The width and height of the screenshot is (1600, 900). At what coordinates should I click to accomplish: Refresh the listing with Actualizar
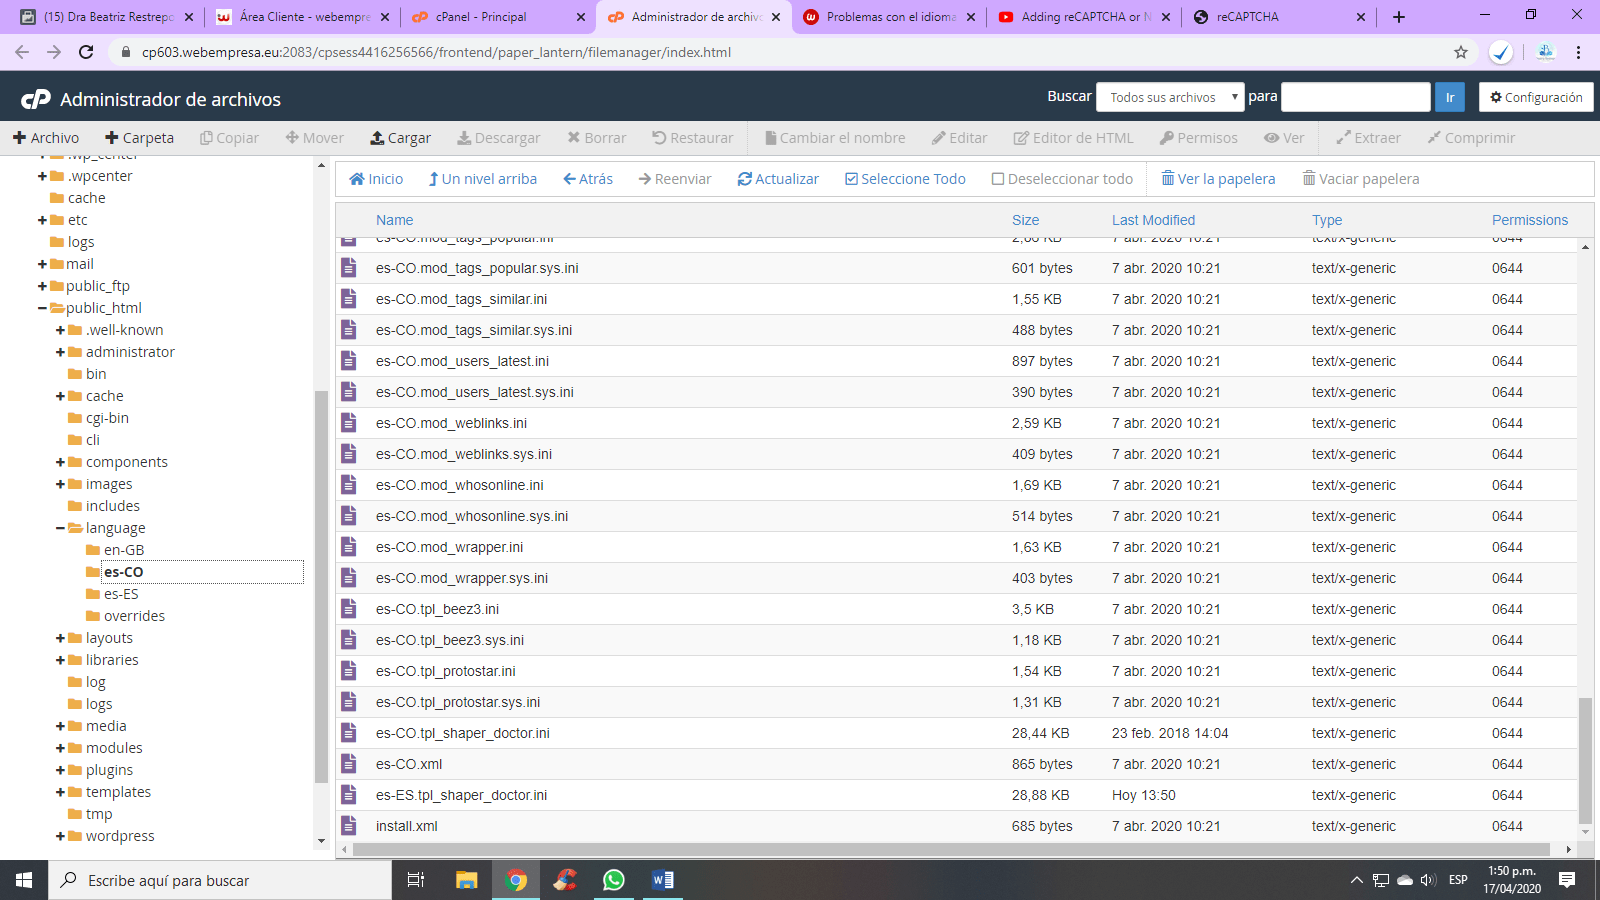click(778, 179)
